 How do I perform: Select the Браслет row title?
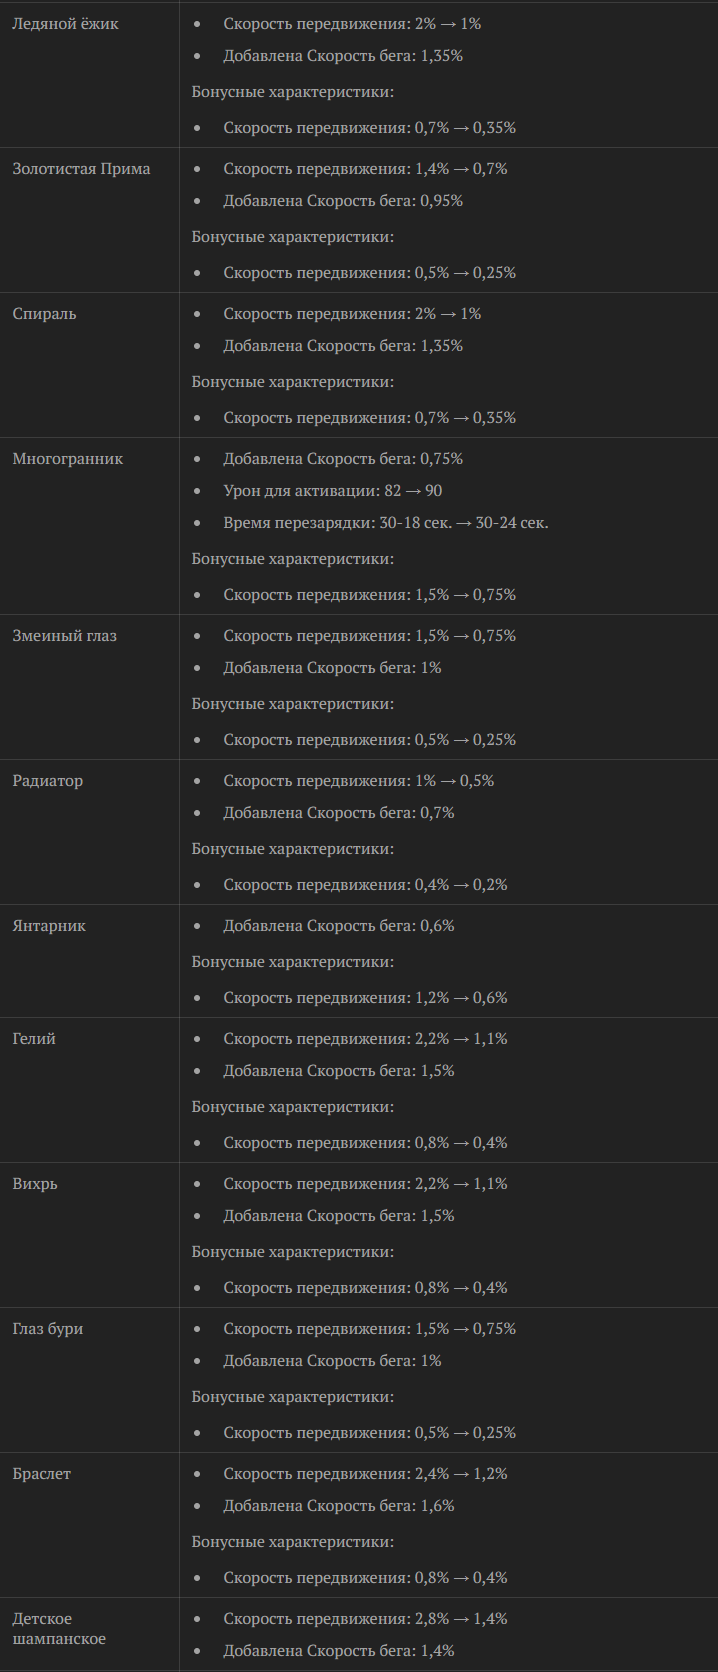[x=42, y=1473]
